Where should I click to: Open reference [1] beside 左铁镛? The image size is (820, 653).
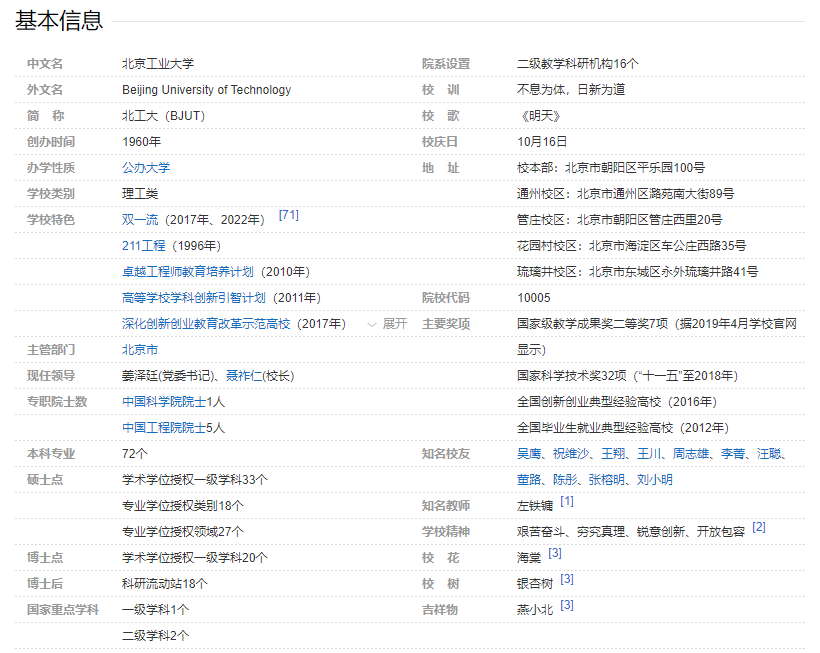567,501
